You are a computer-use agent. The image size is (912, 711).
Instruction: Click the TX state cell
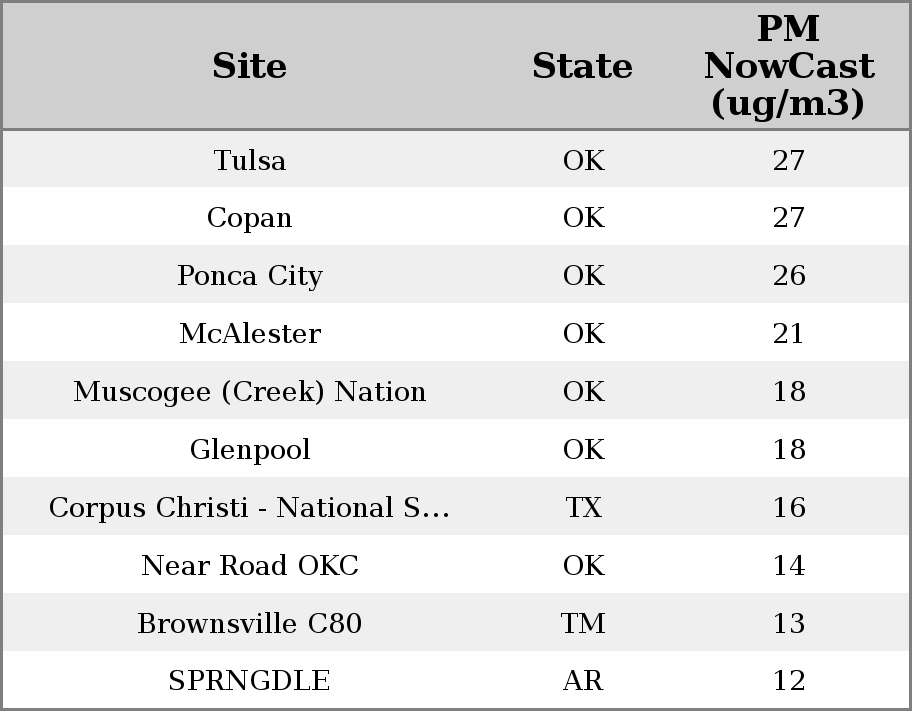click(x=583, y=508)
